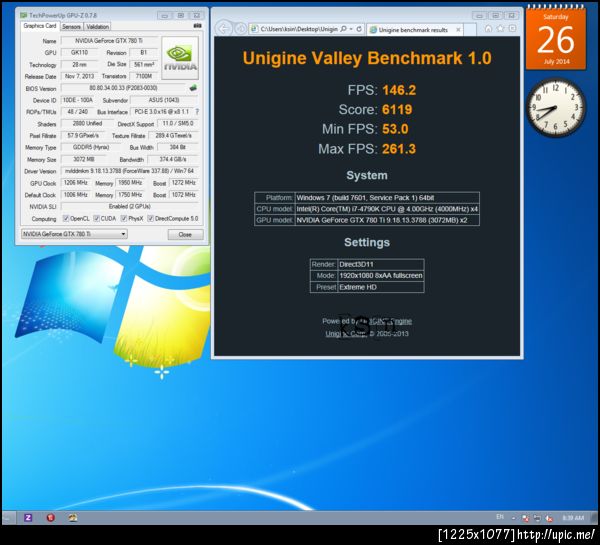Click the page icon in address bar
Viewport: 600px width, 545px height.
click(x=255, y=29)
